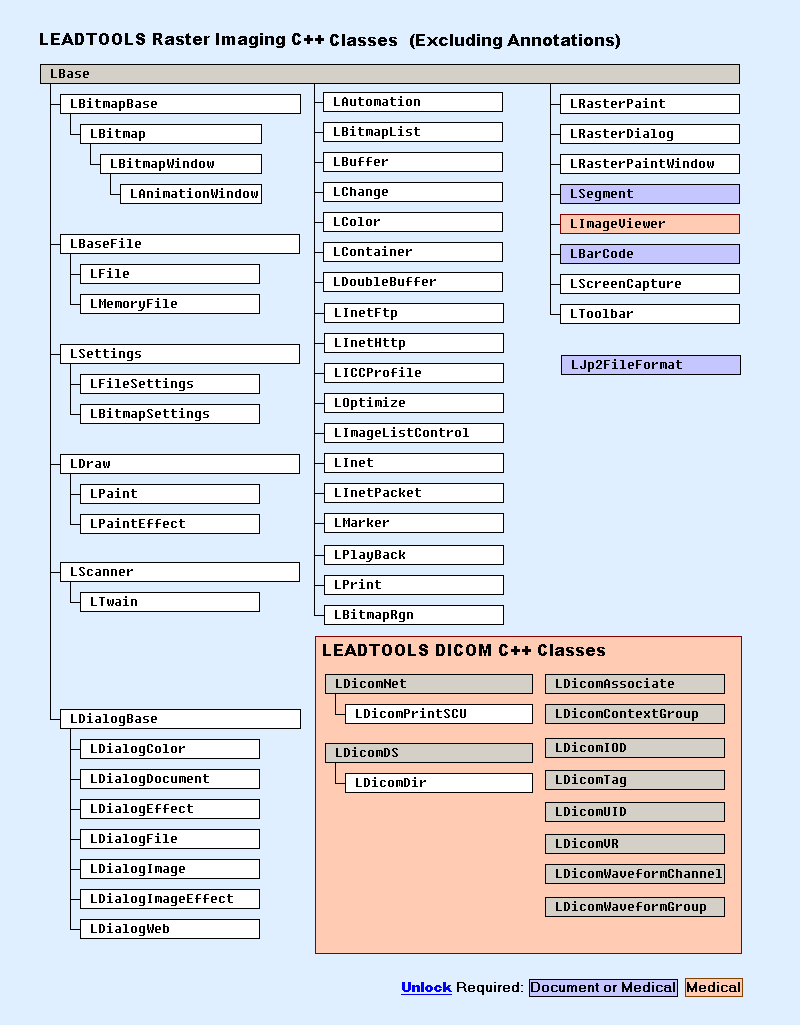Open the LDicomPrintSCU class box
This screenshot has height=1025, width=800.
439,714
